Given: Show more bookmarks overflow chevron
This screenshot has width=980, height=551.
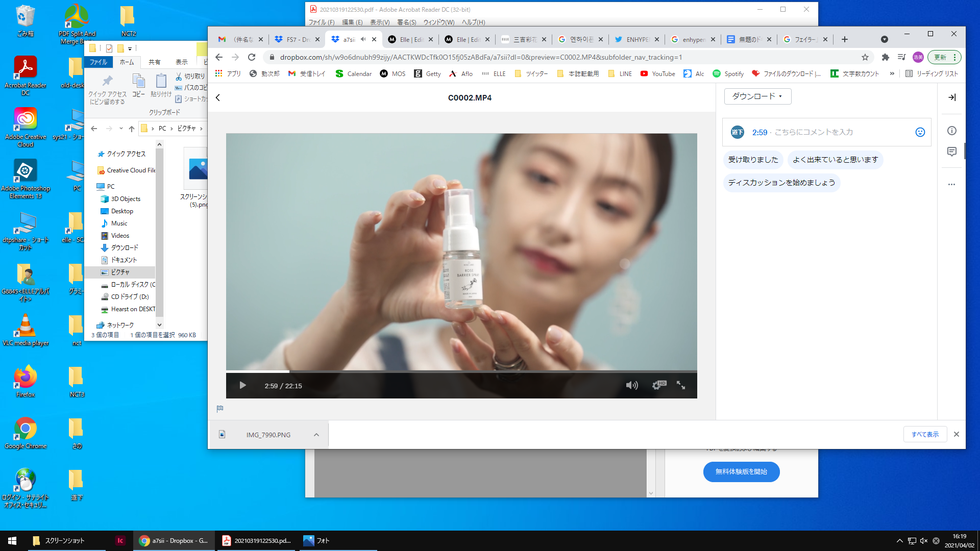Looking at the screenshot, I should click(892, 74).
